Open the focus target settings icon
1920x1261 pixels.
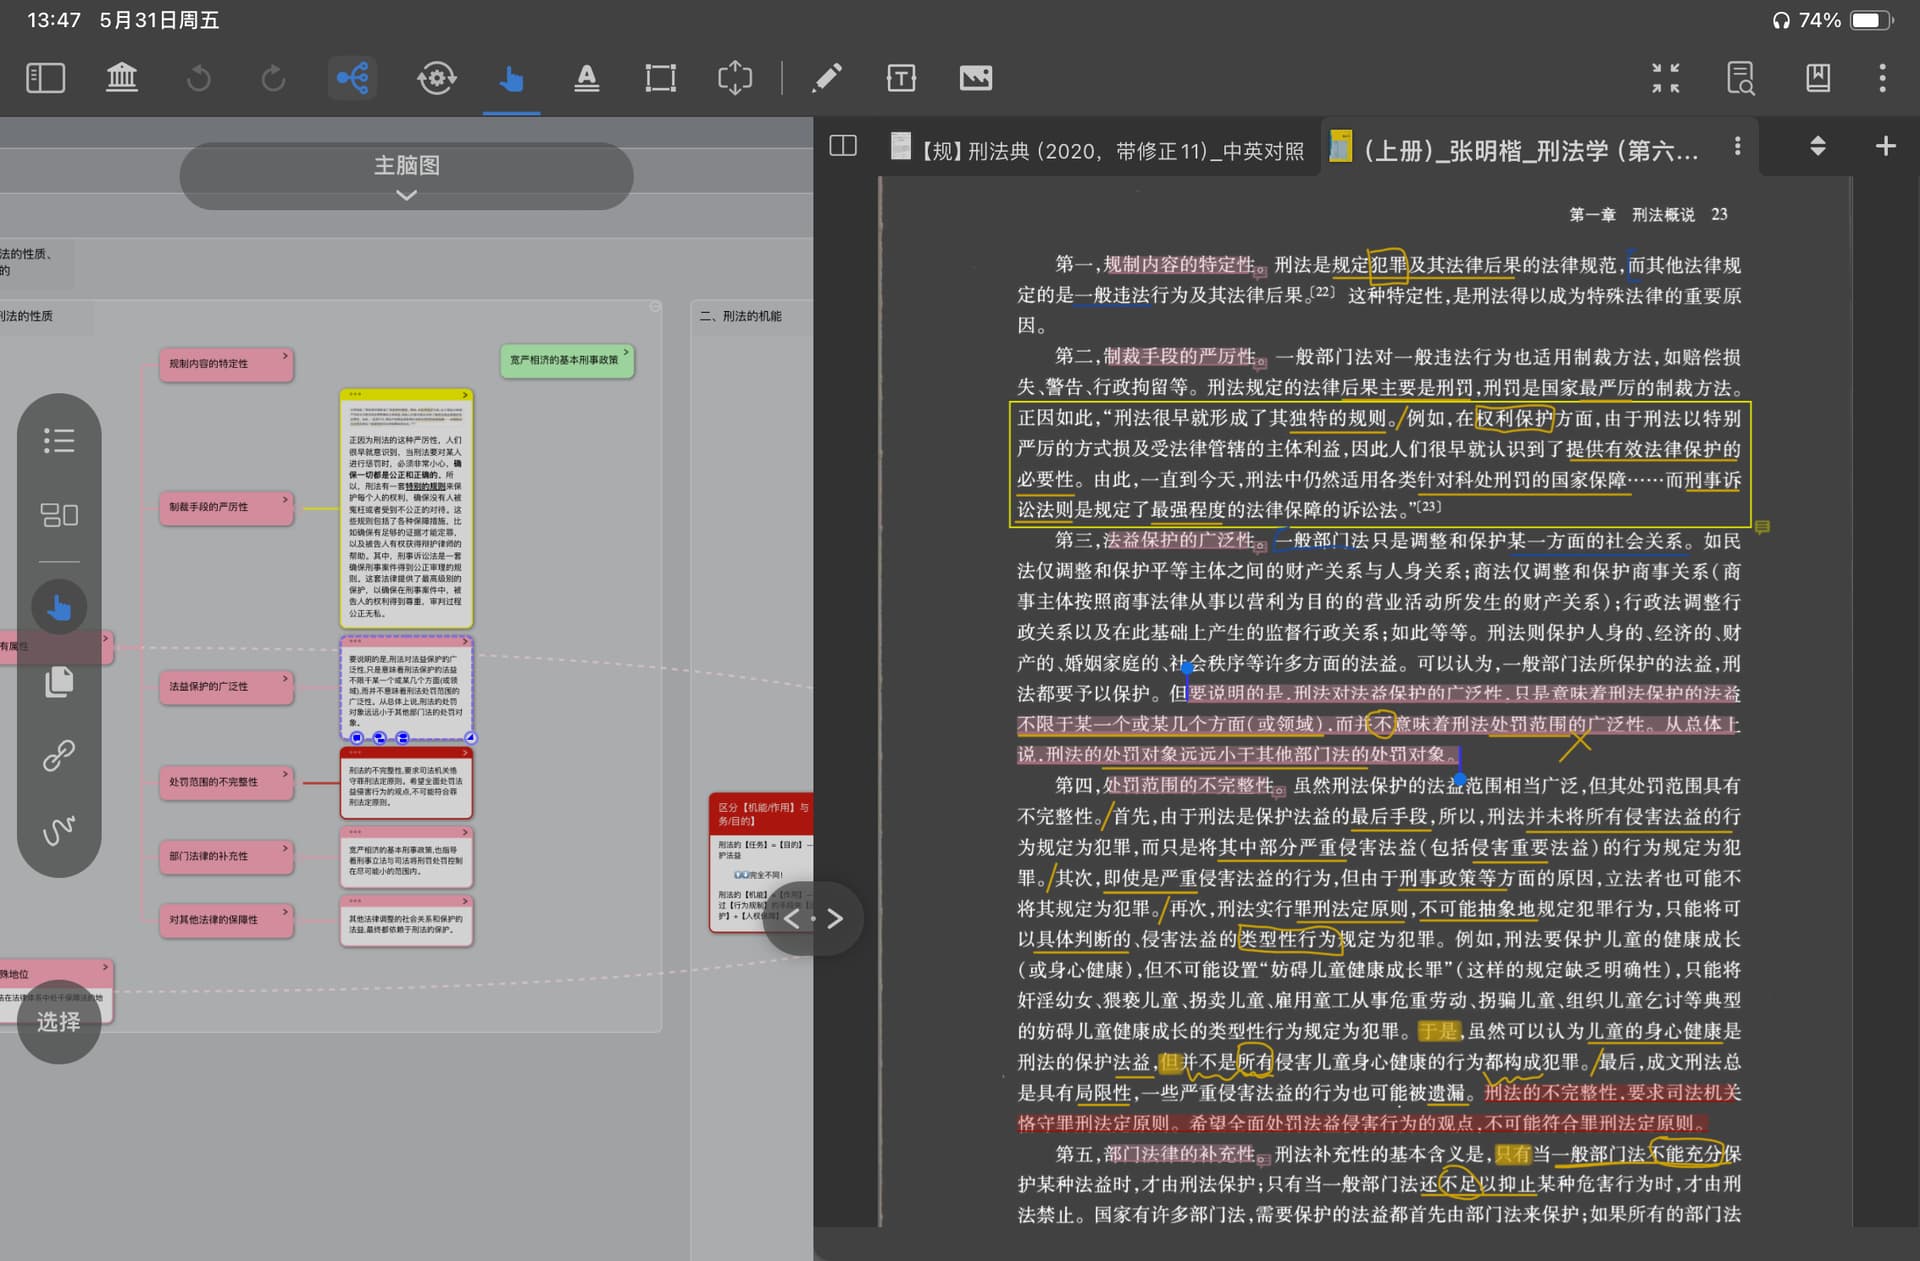(436, 78)
